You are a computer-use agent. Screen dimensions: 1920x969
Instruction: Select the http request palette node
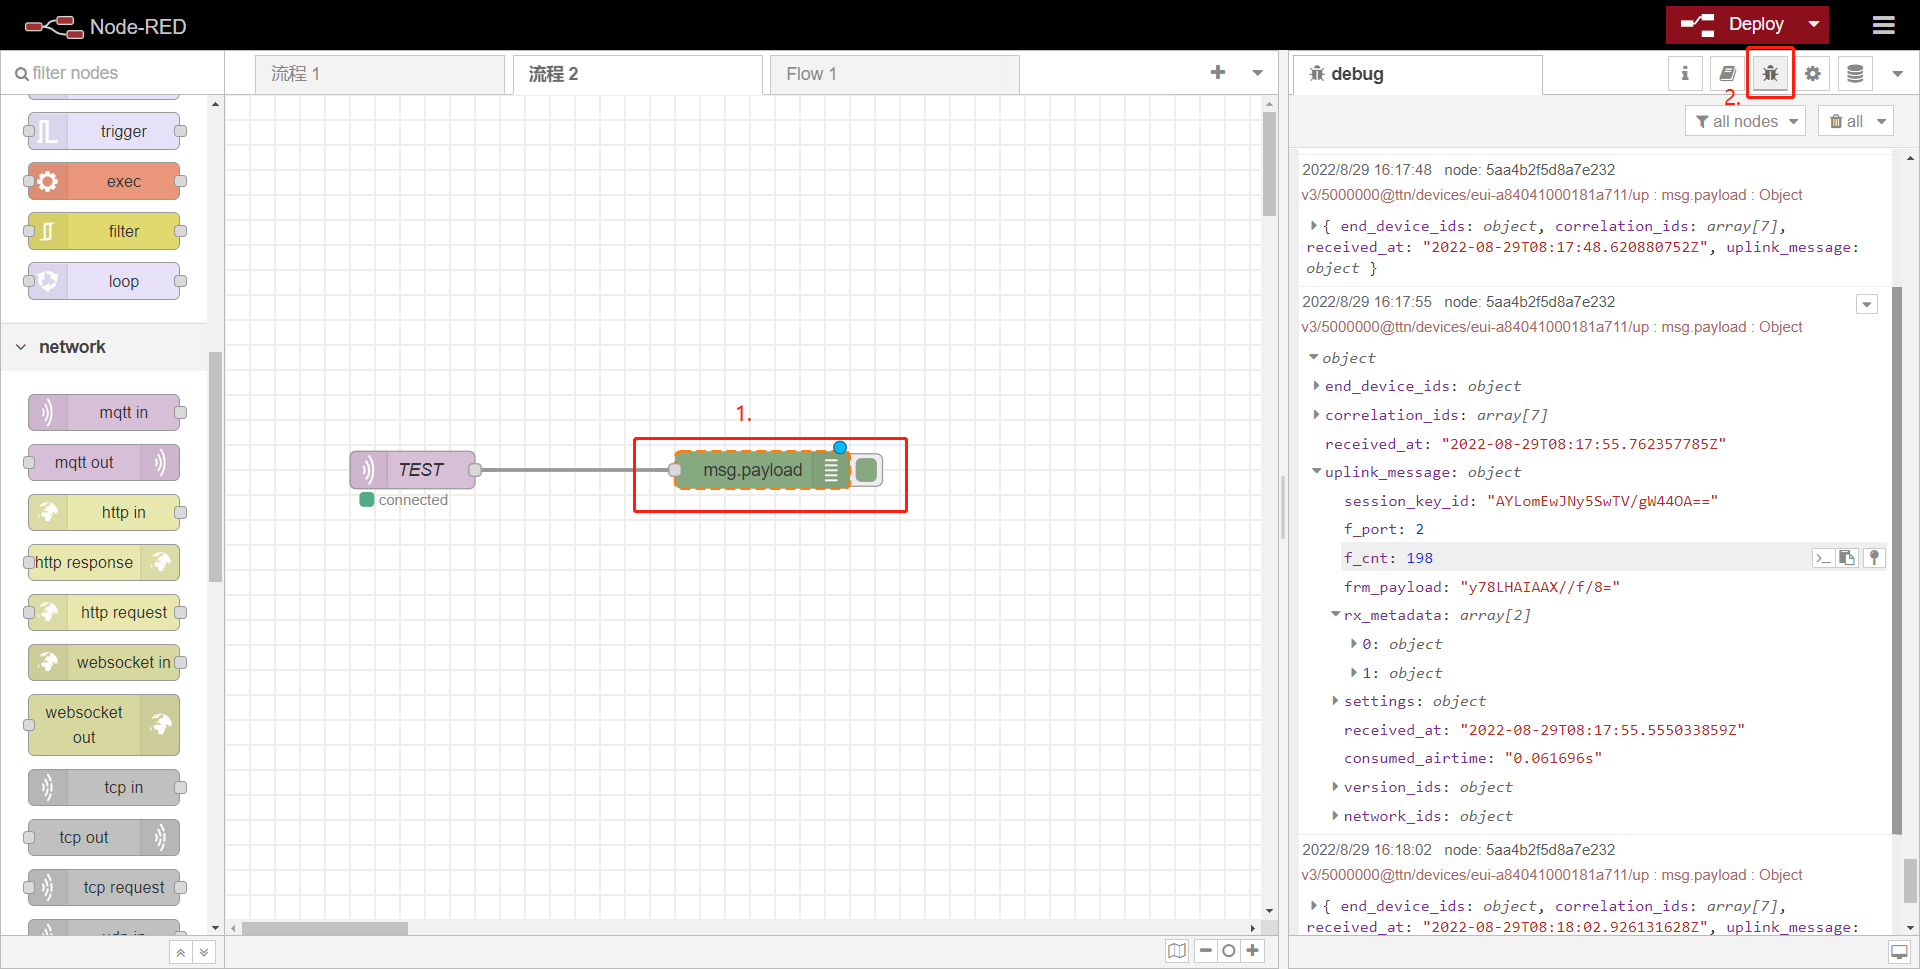click(x=104, y=612)
